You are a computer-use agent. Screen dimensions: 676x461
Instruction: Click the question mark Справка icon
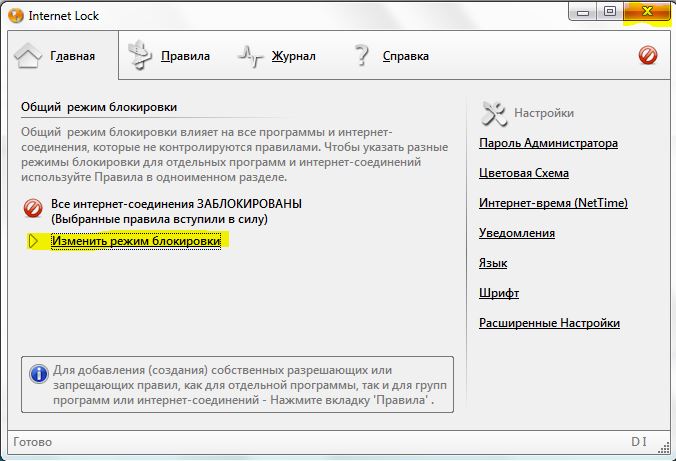362,56
